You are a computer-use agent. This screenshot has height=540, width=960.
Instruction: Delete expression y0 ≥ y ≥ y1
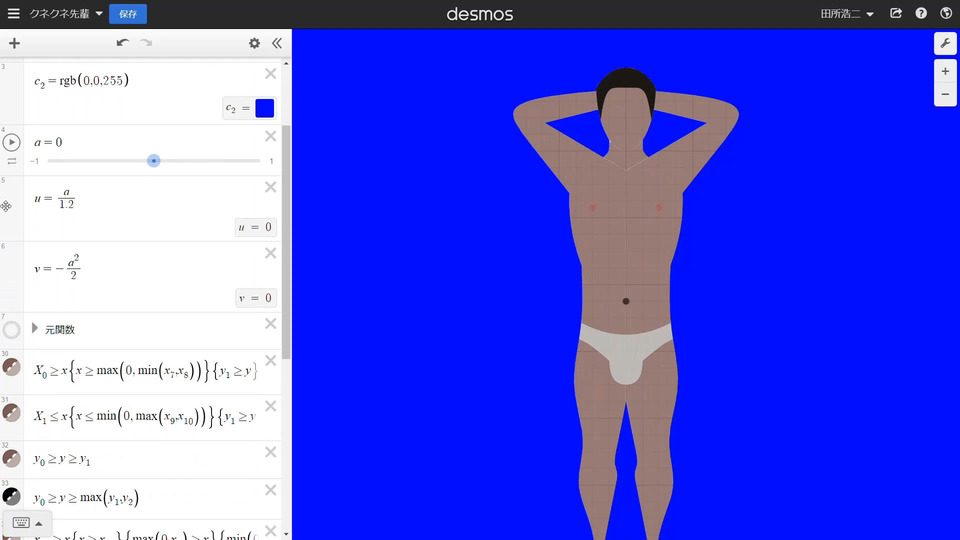coord(271,452)
